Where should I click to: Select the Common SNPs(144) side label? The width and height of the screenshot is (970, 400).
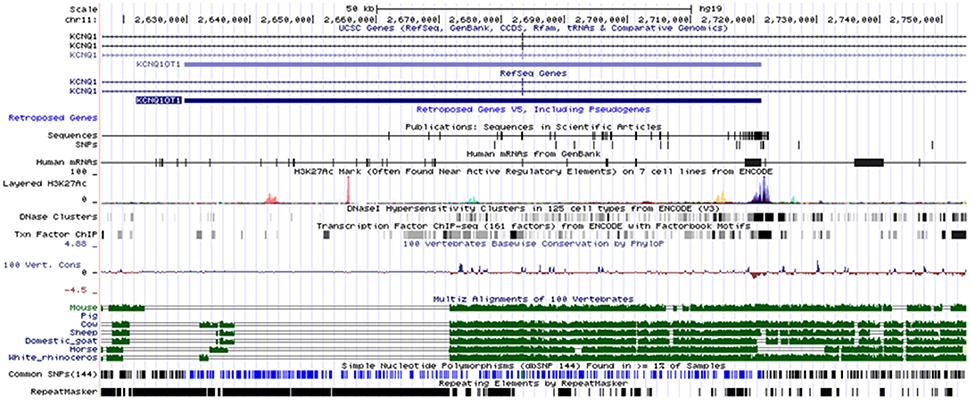pos(53,375)
